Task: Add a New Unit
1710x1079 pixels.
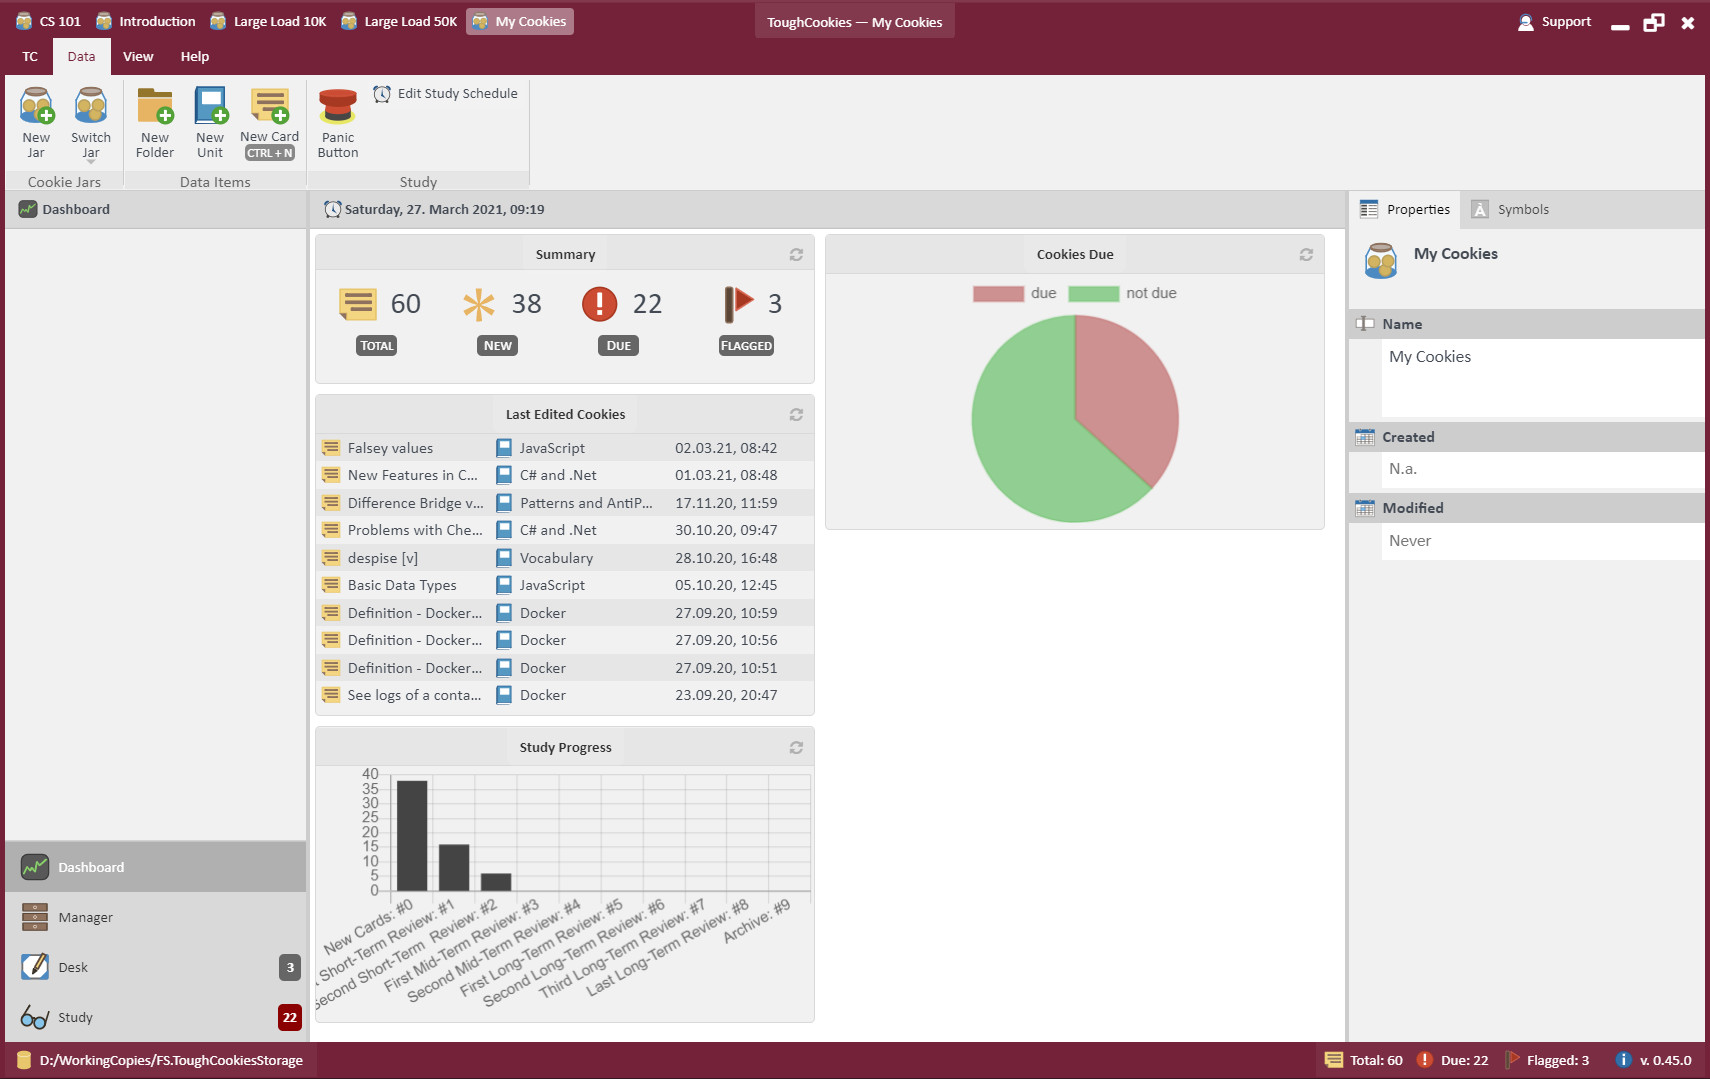Action: pos(210,122)
